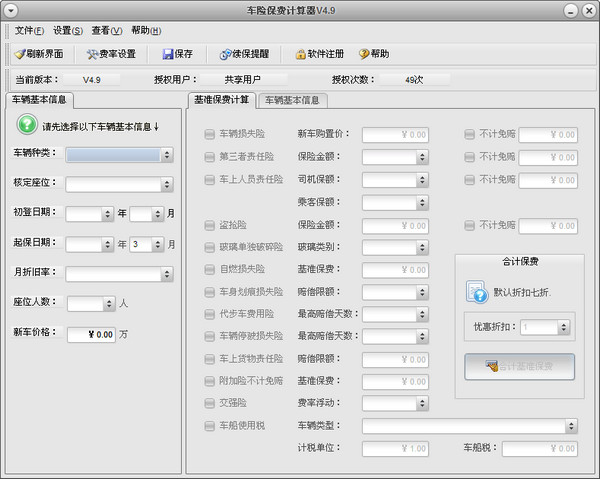
Task: Check 代步车费用险 option
Action: click(x=209, y=314)
